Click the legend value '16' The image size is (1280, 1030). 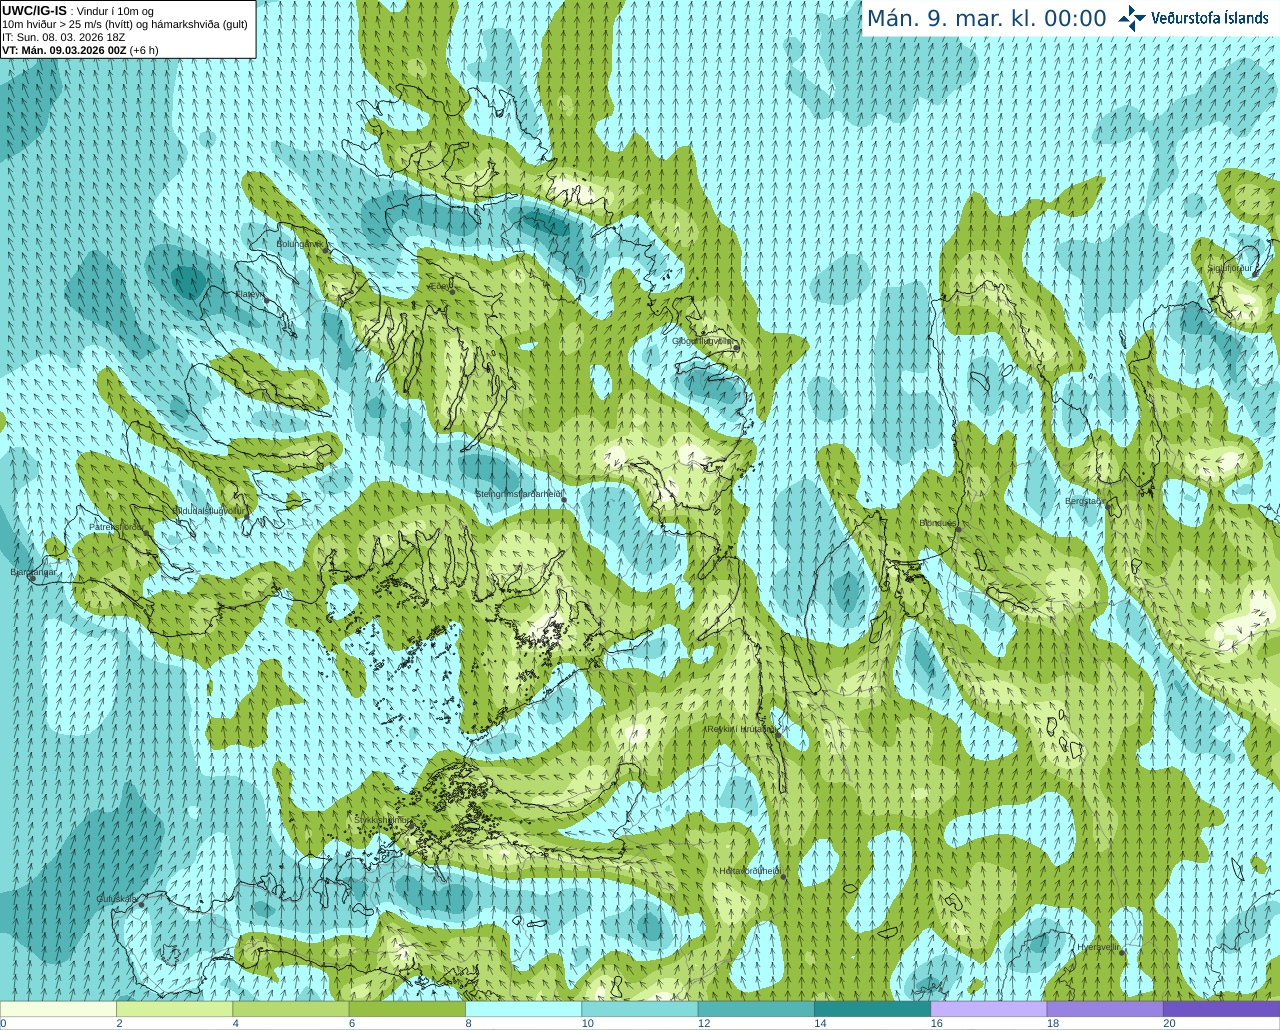(937, 1023)
